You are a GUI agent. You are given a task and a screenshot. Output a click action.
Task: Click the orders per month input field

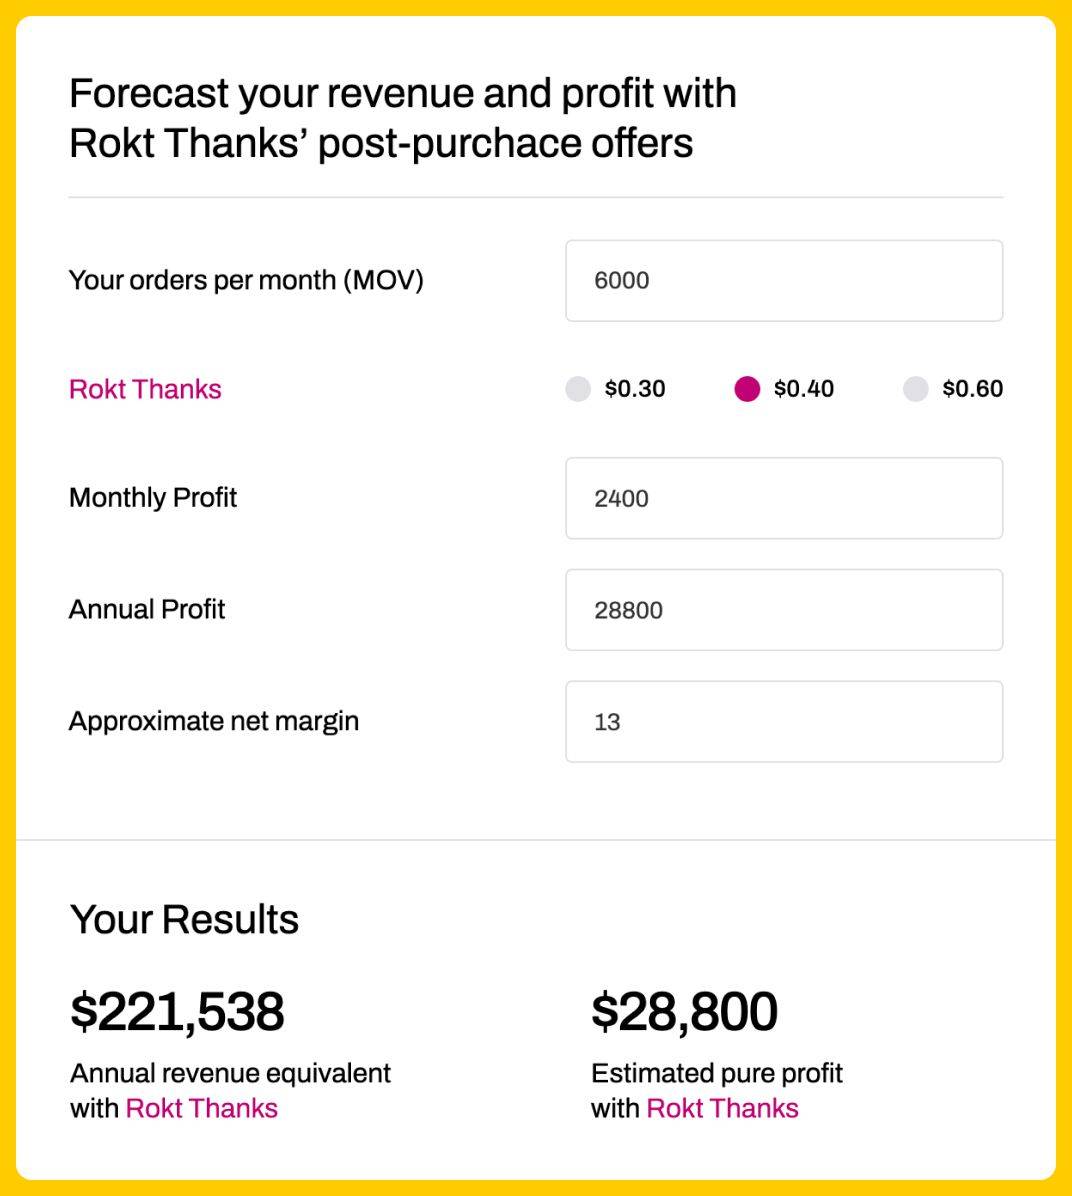(x=783, y=281)
